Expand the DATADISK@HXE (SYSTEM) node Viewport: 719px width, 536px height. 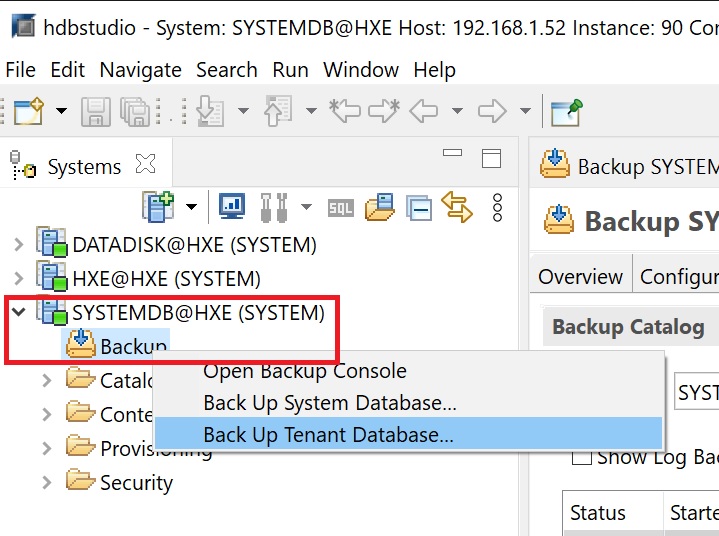(x=18, y=244)
